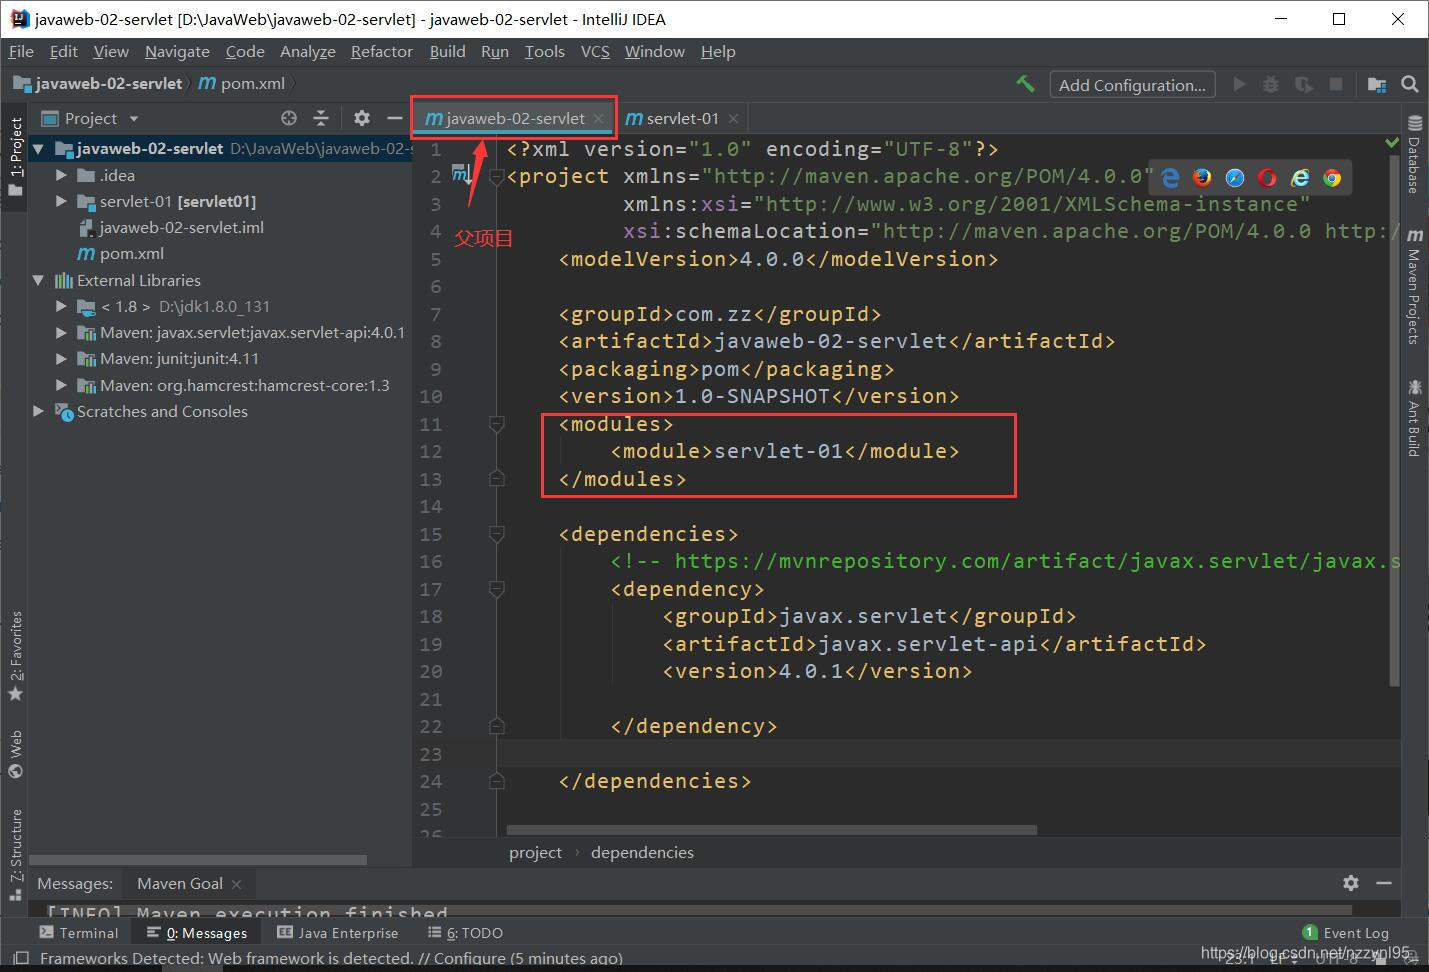Fold the project tag at line 2

click(496, 177)
